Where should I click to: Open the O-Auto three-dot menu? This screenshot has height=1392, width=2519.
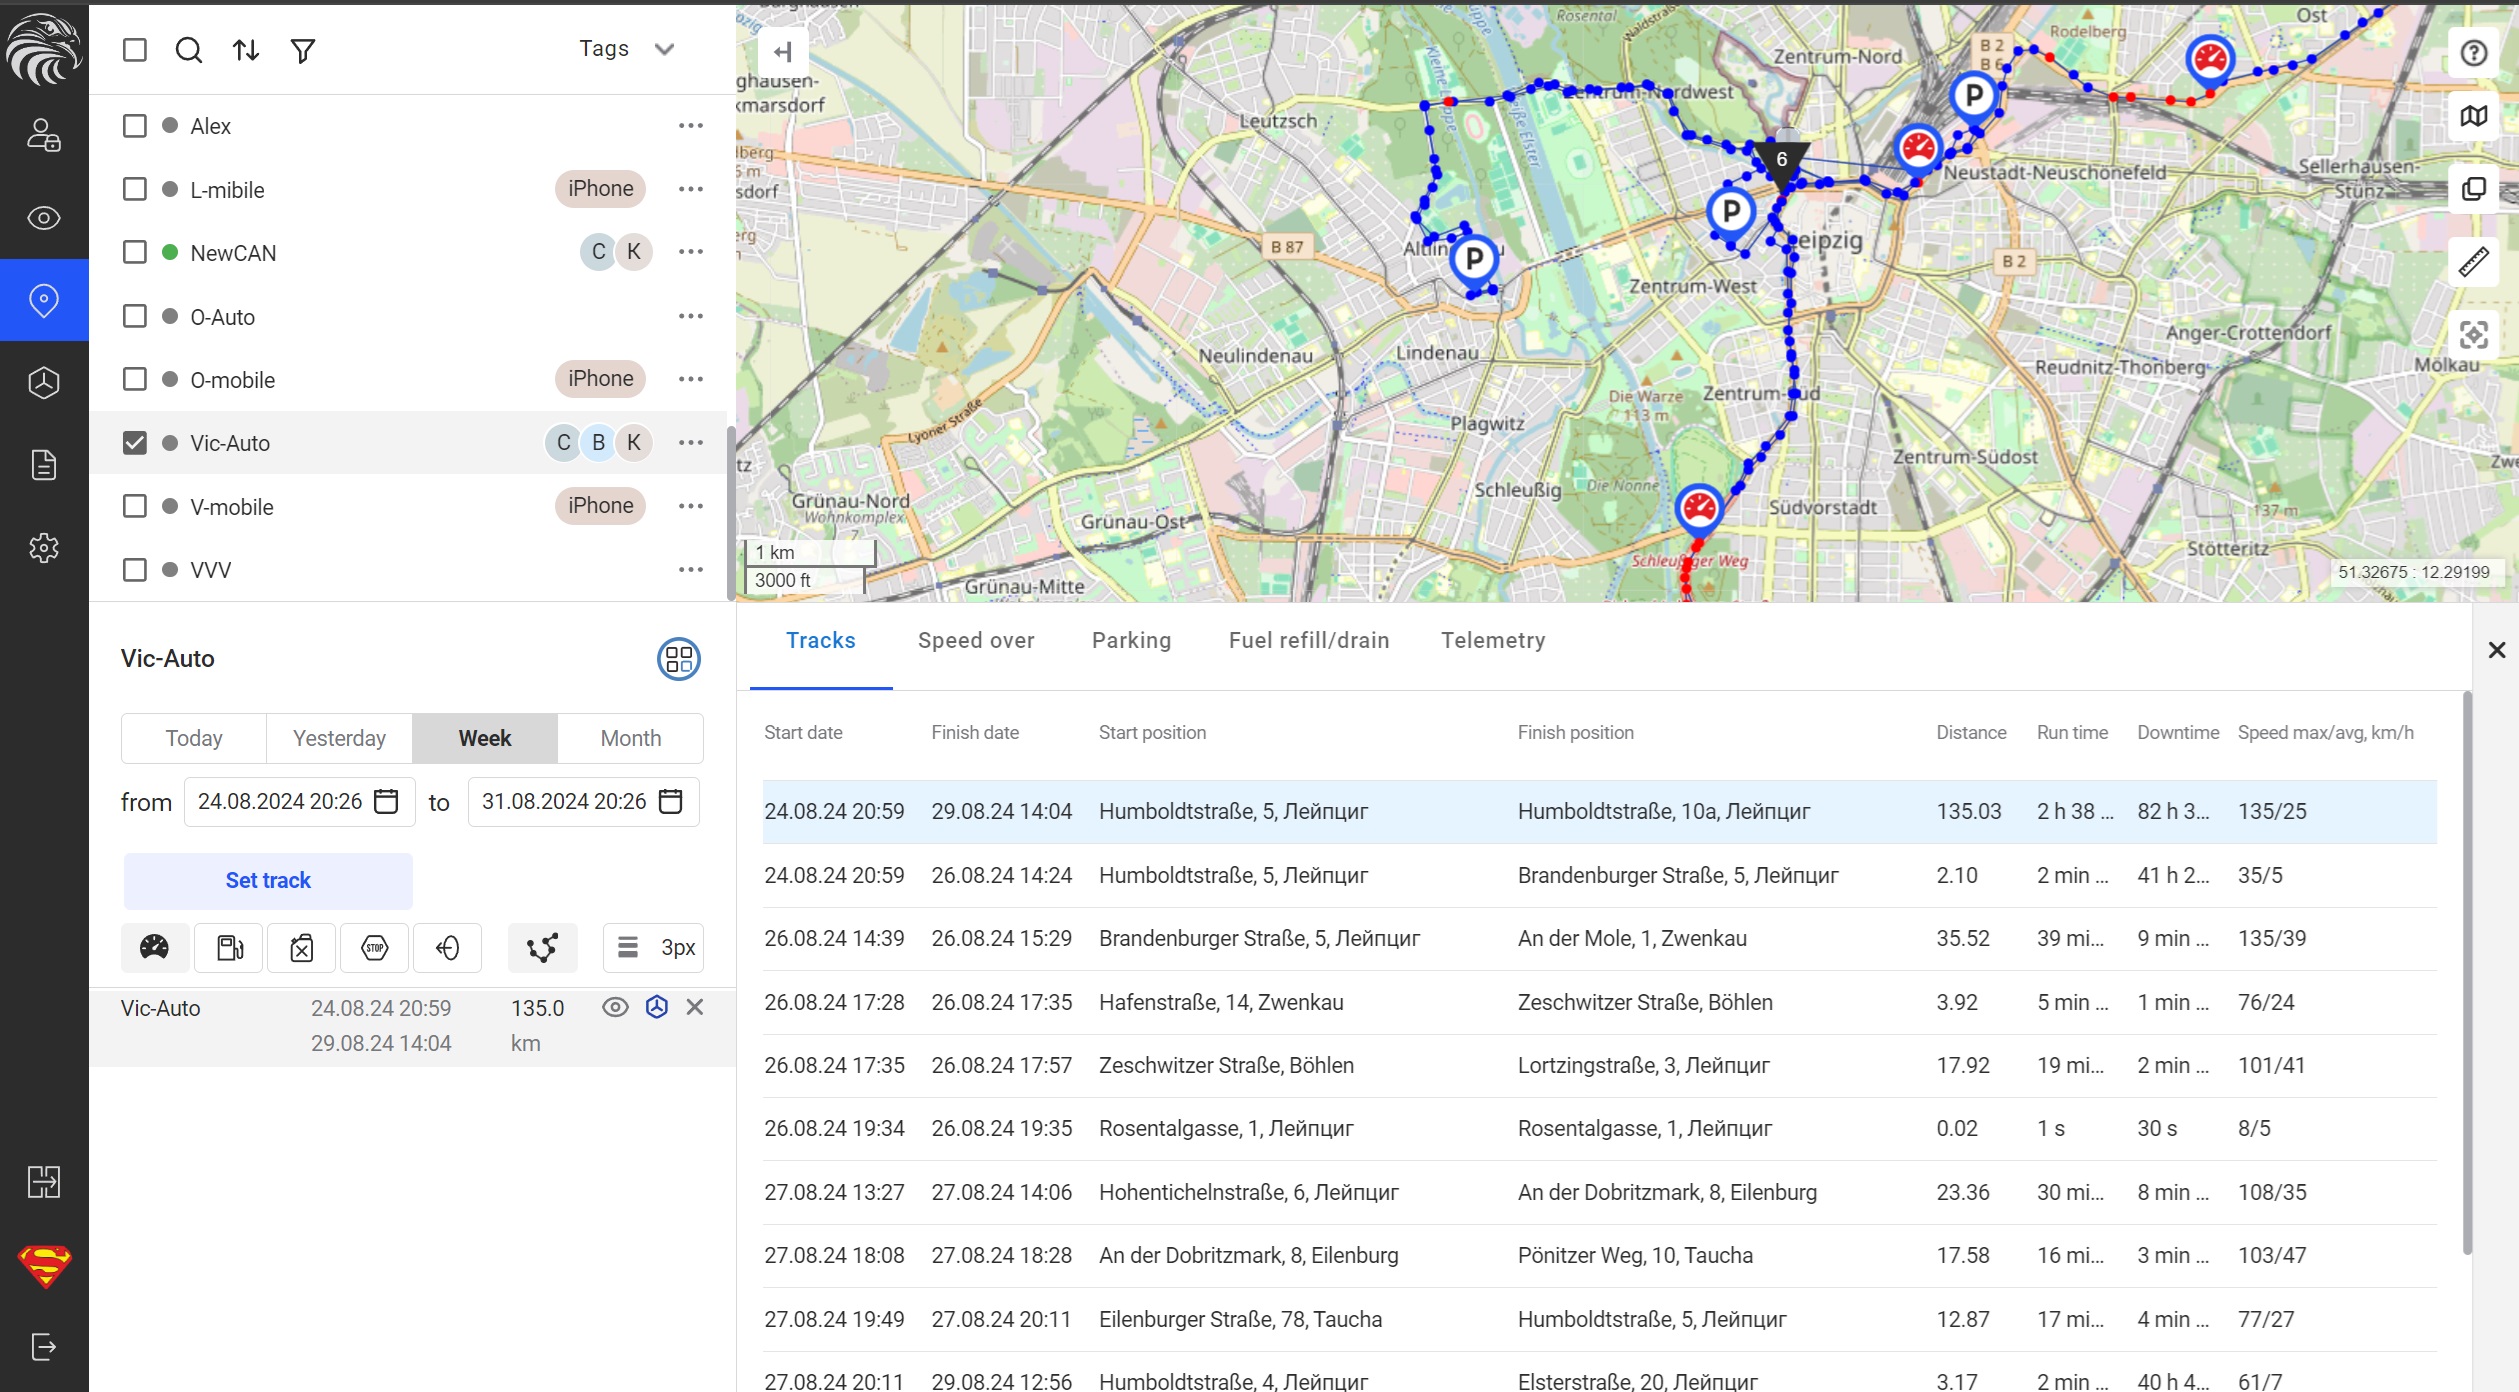point(691,316)
